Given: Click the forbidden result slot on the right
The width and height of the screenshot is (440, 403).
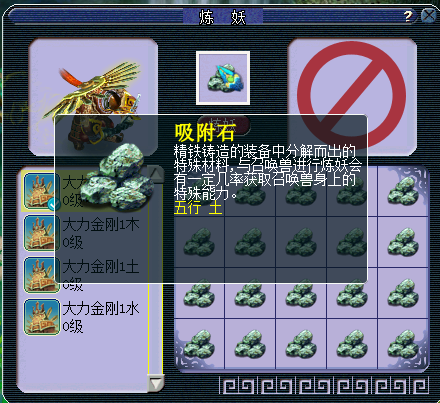Looking at the screenshot, I should tap(352, 97).
